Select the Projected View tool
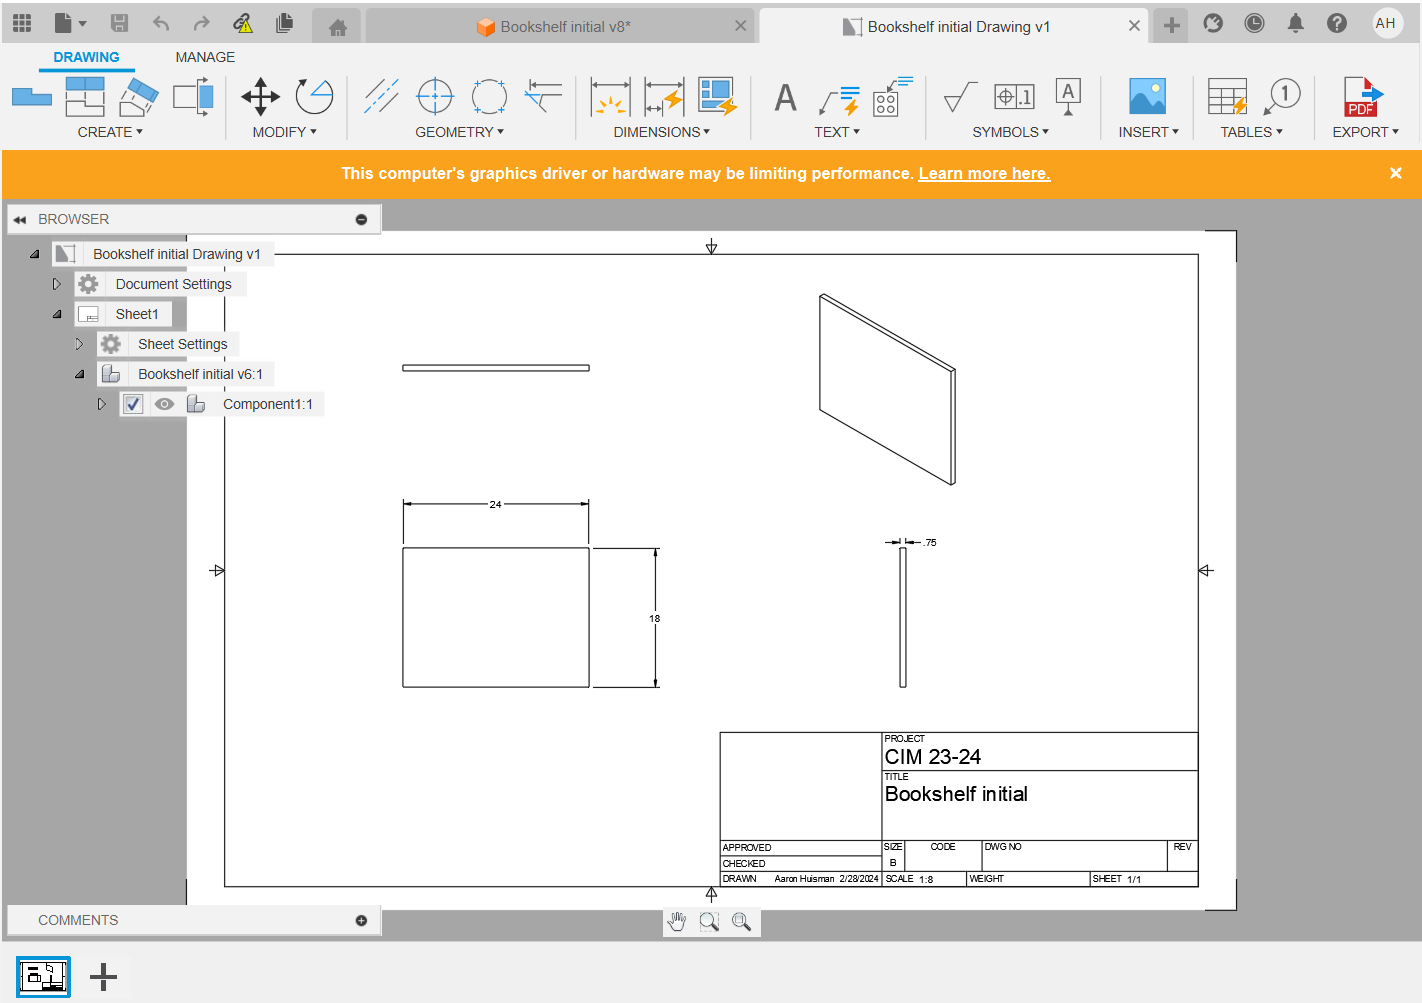 pos(85,97)
